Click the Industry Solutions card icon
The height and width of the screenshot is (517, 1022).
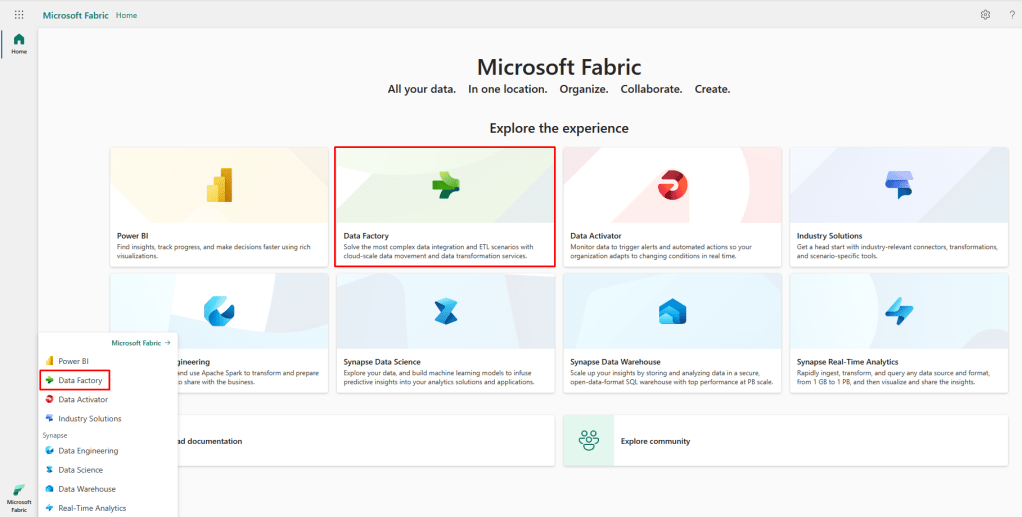898,185
